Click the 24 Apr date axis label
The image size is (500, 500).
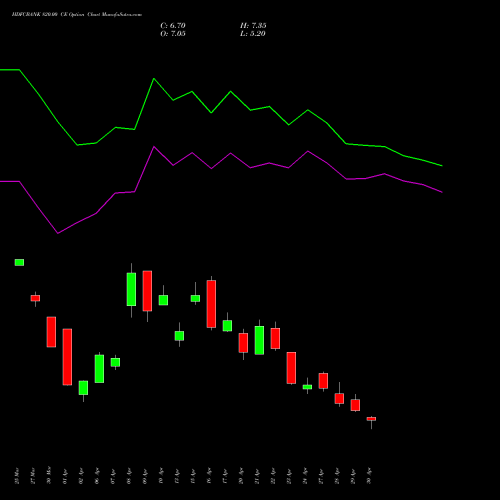305,477
